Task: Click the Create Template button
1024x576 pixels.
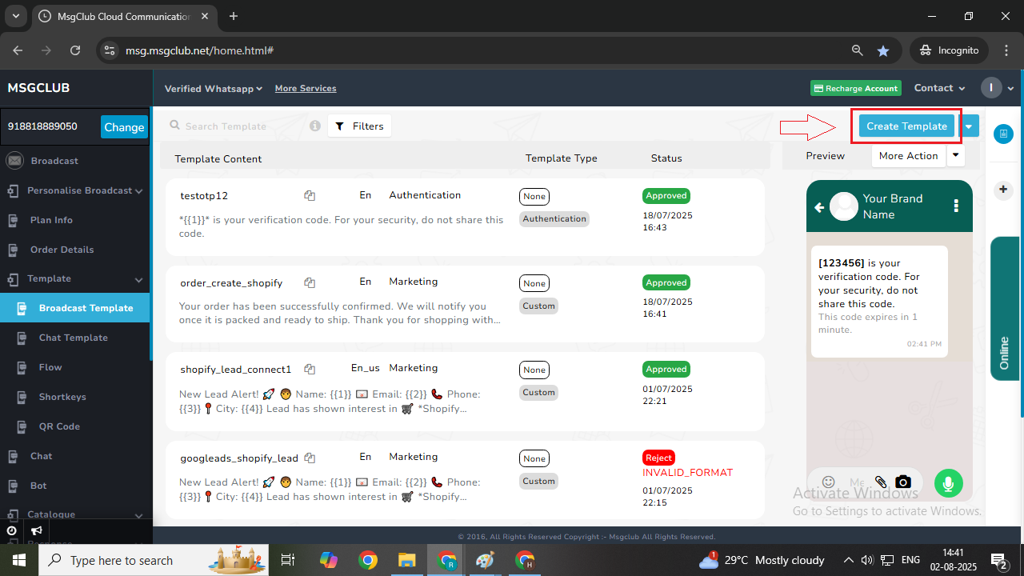Action: pyautogui.click(x=906, y=127)
